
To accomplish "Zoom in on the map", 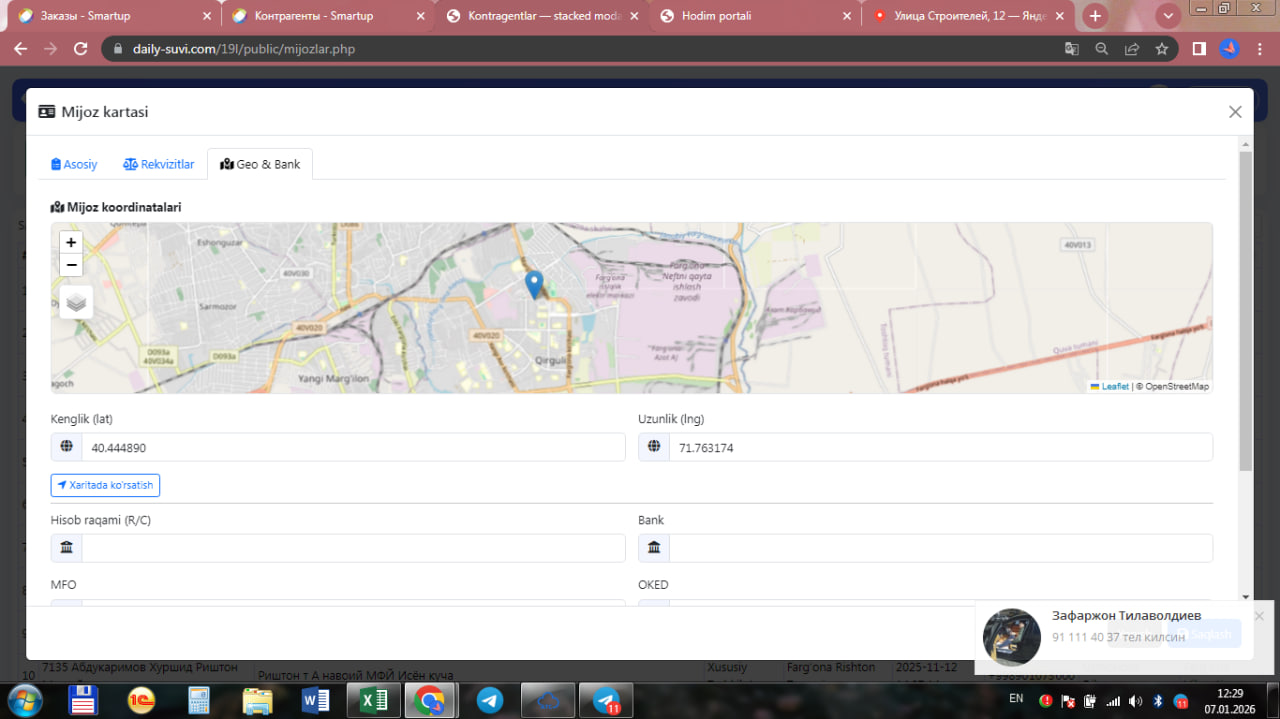I will click(x=71, y=243).
